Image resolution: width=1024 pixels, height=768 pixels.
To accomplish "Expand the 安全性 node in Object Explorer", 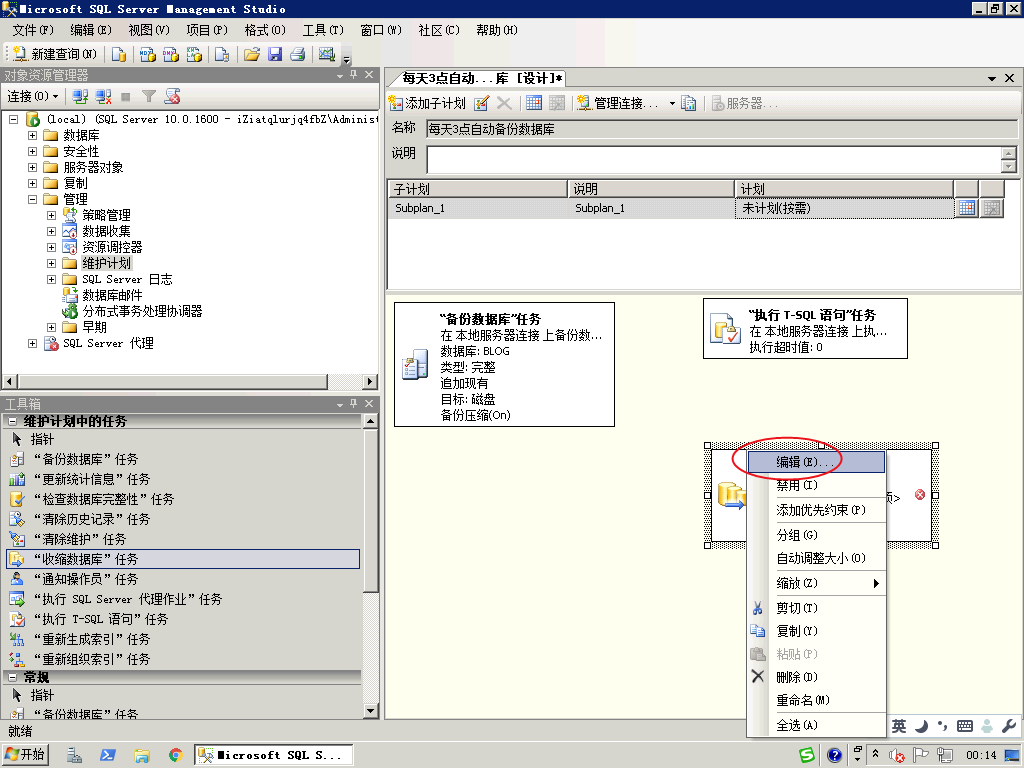I will (x=33, y=151).
